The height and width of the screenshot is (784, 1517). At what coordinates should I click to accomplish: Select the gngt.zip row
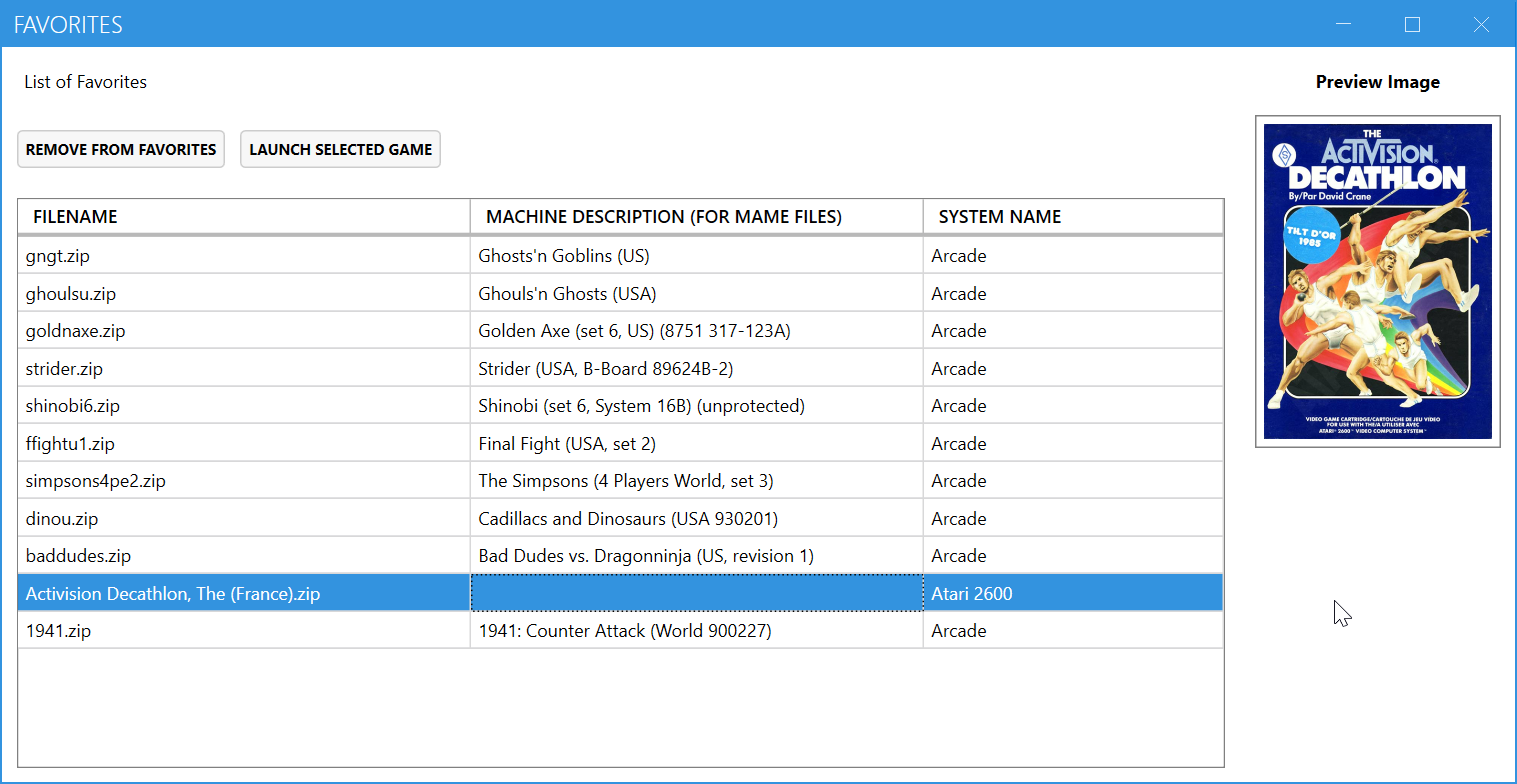[620, 256]
